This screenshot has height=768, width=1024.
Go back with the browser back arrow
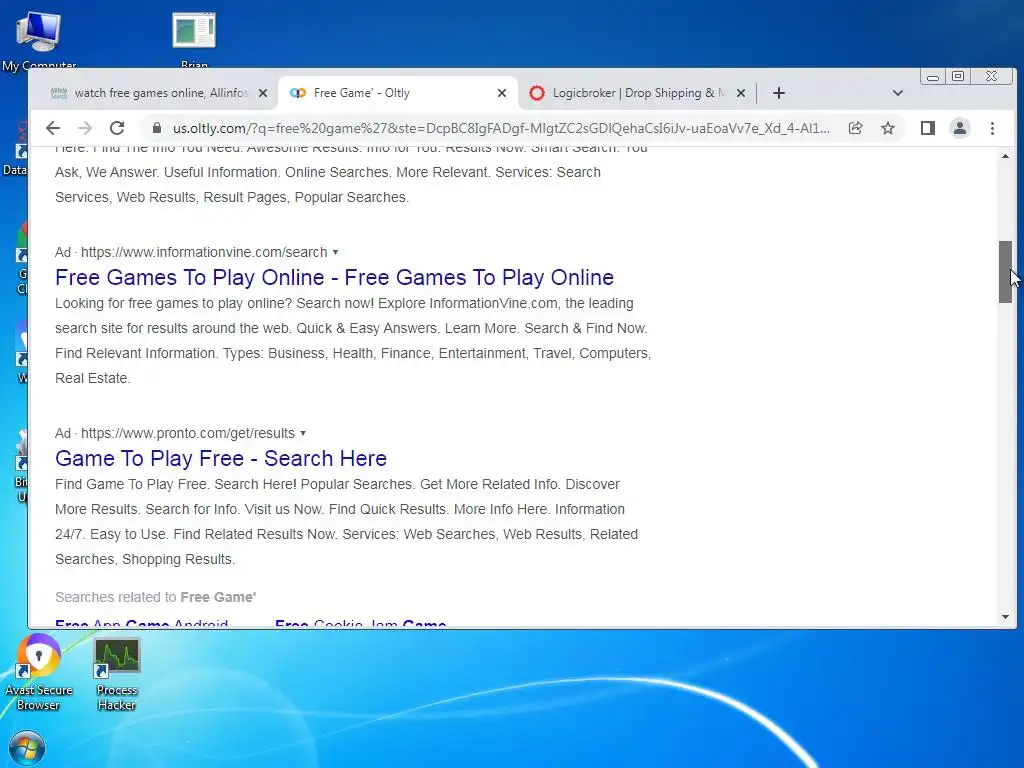pos(53,128)
